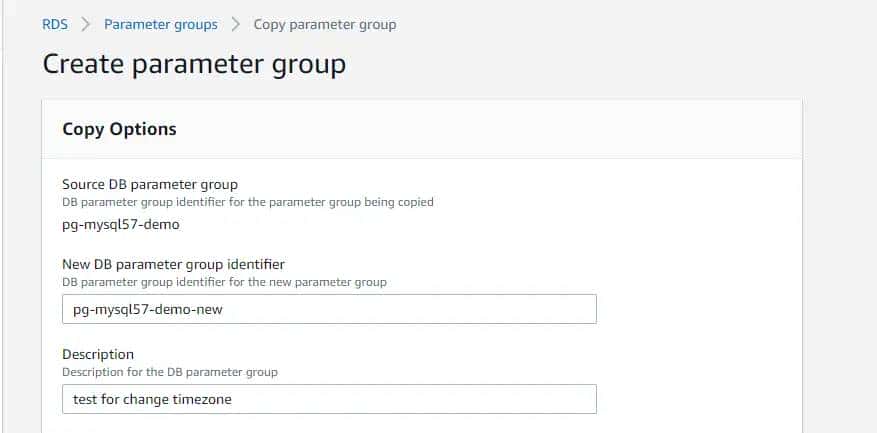The width and height of the screenshot is (877, 433).
Task: Click empty area right of Copy Options title
Action: click(x=500, y=129)
